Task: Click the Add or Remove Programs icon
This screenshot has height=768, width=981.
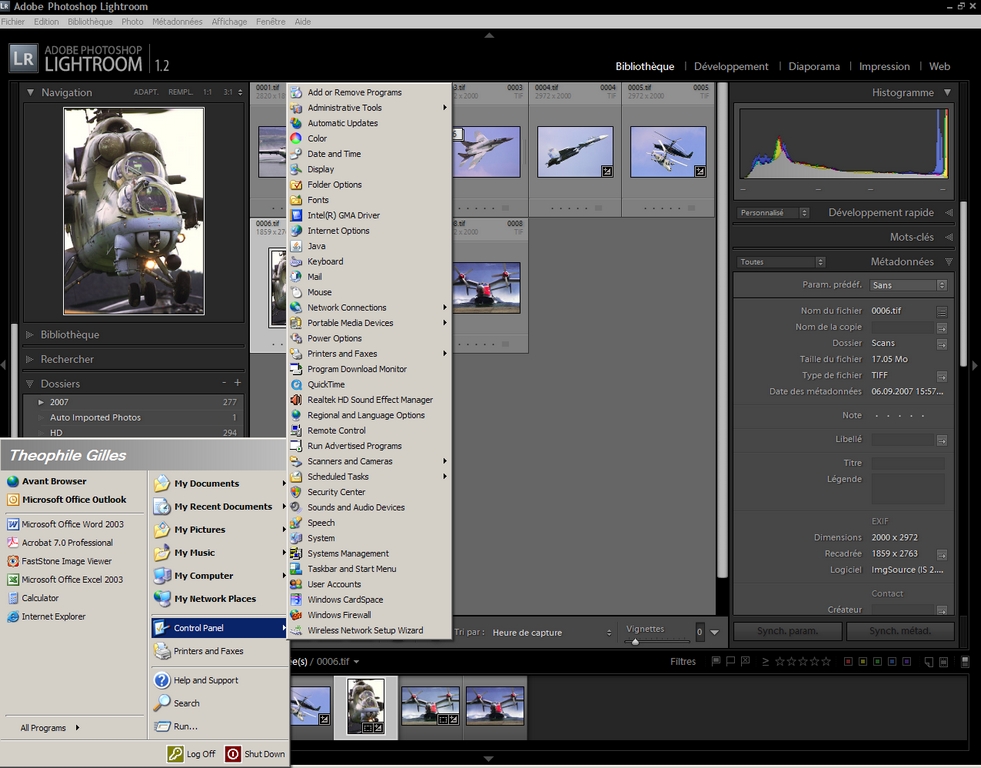Action: click(297, 93)
